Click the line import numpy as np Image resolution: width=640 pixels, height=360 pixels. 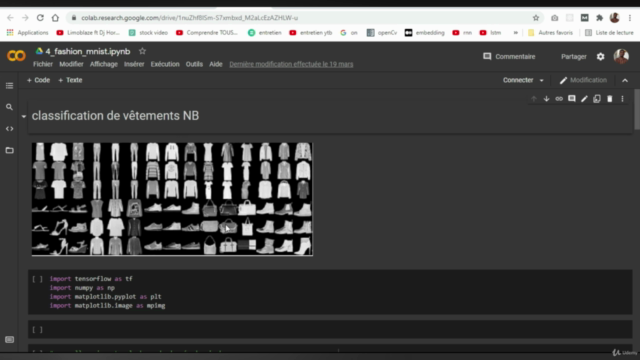coord(82,288)
